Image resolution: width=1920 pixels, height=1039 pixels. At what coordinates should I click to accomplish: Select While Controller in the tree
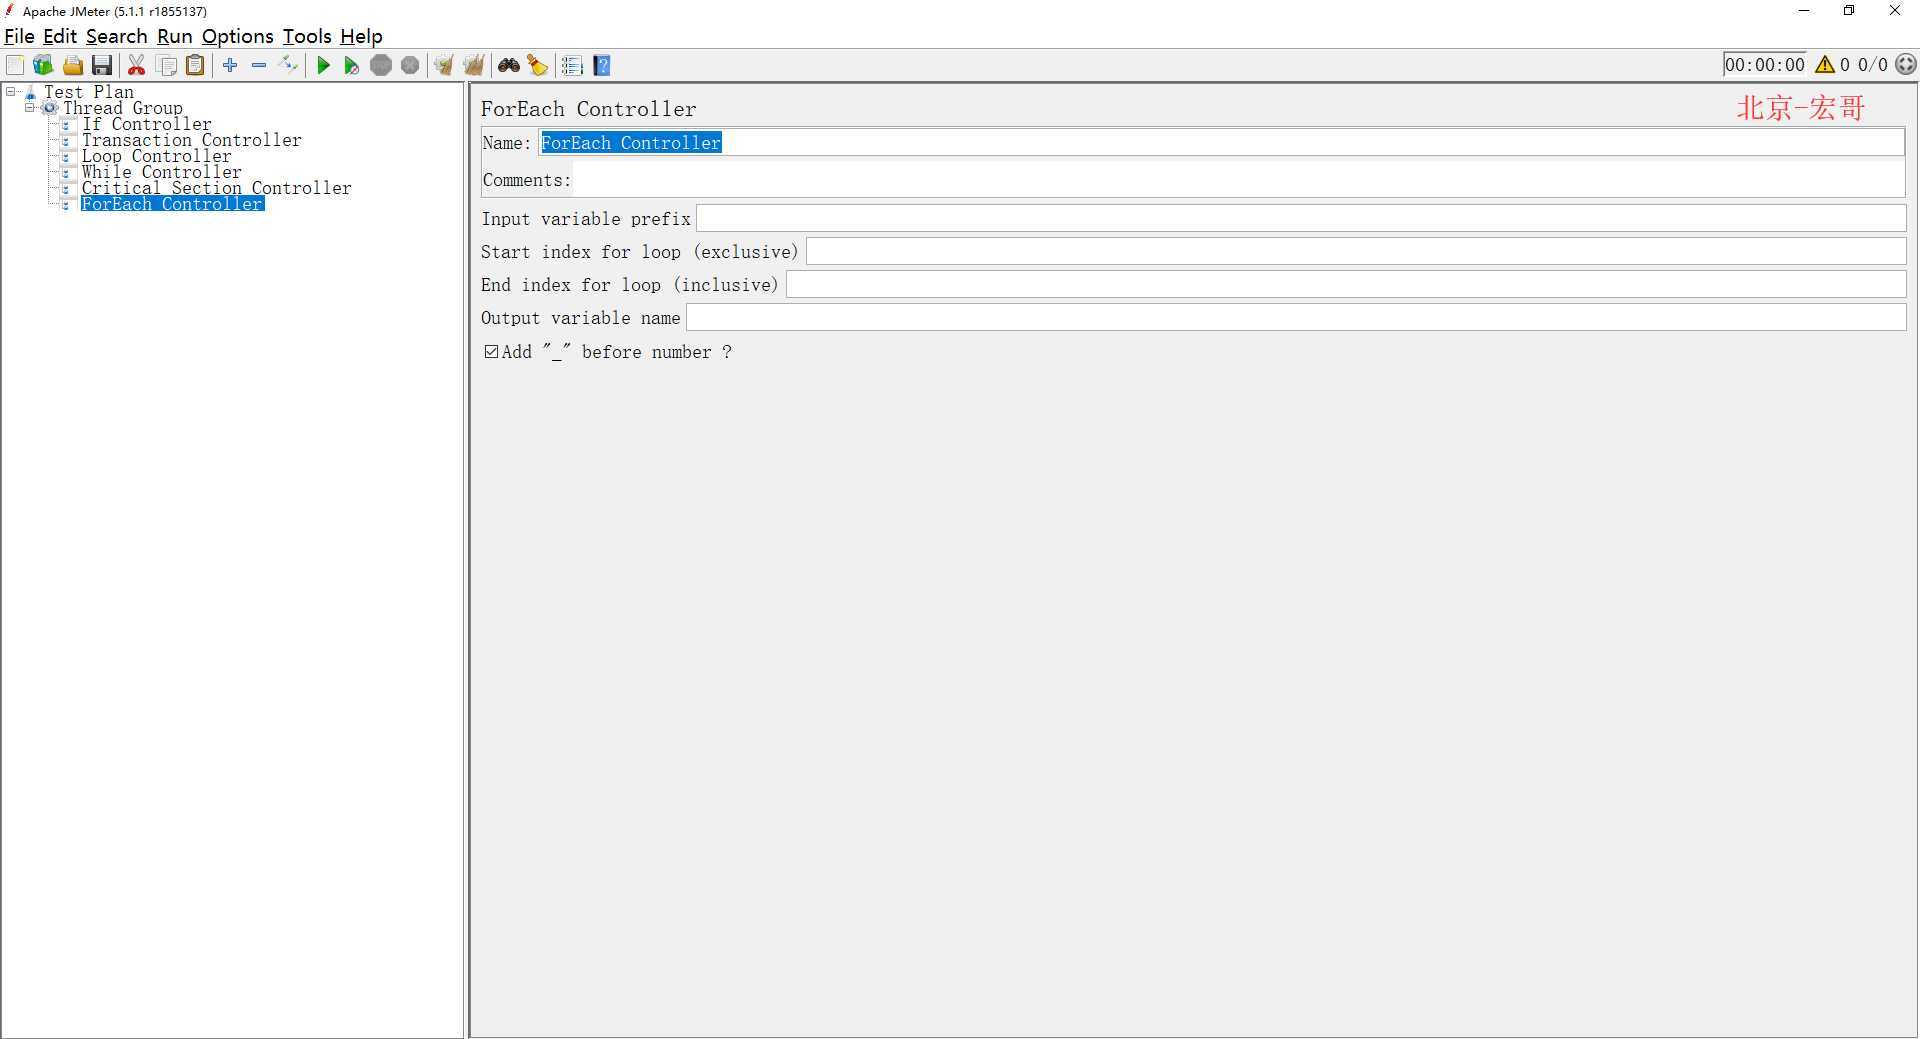(x=162, y=172)
